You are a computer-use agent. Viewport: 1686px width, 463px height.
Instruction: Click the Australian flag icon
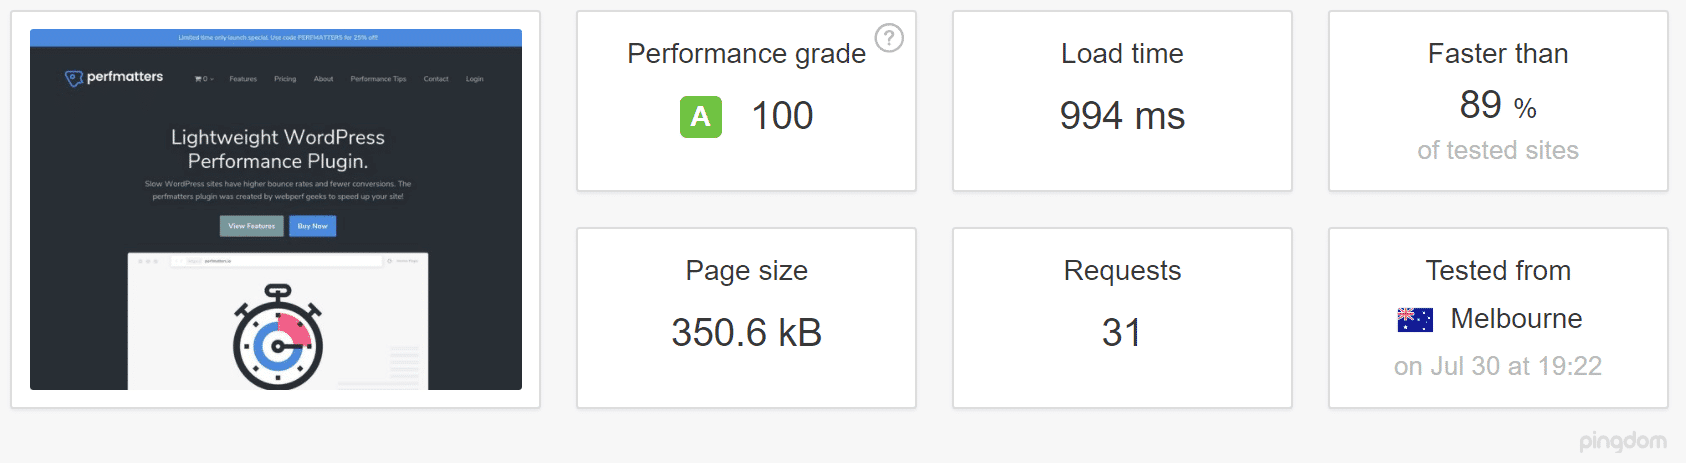[1415, 319]
